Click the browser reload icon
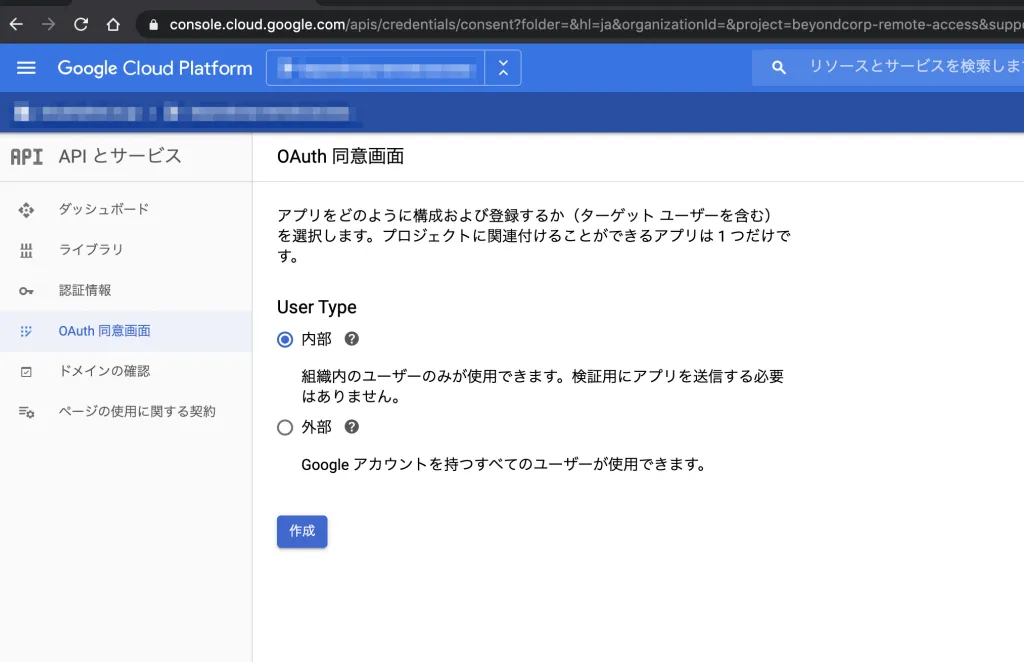 pyautogui.click(x=81, y=24)
